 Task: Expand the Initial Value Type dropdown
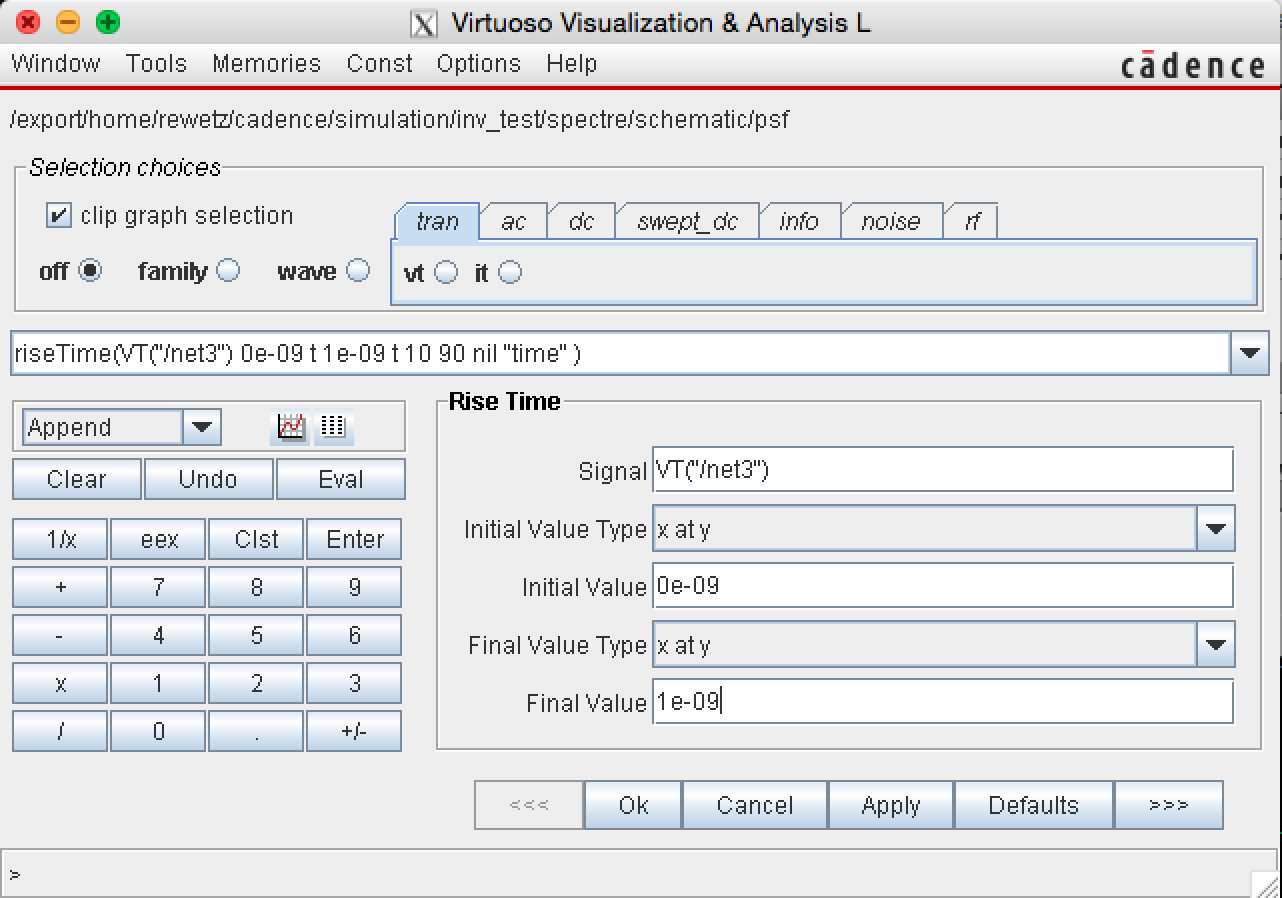1215,530
